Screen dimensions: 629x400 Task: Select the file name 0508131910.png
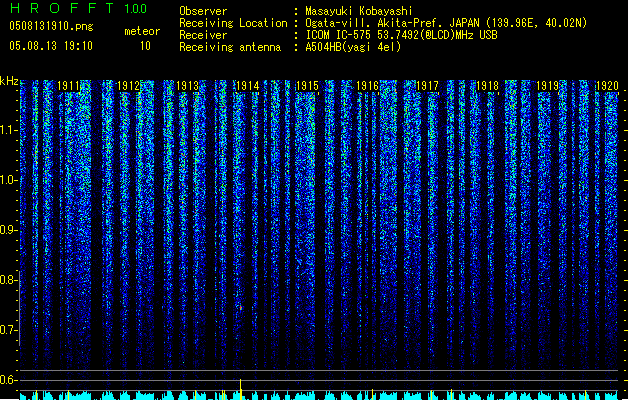tap(51, 26)
